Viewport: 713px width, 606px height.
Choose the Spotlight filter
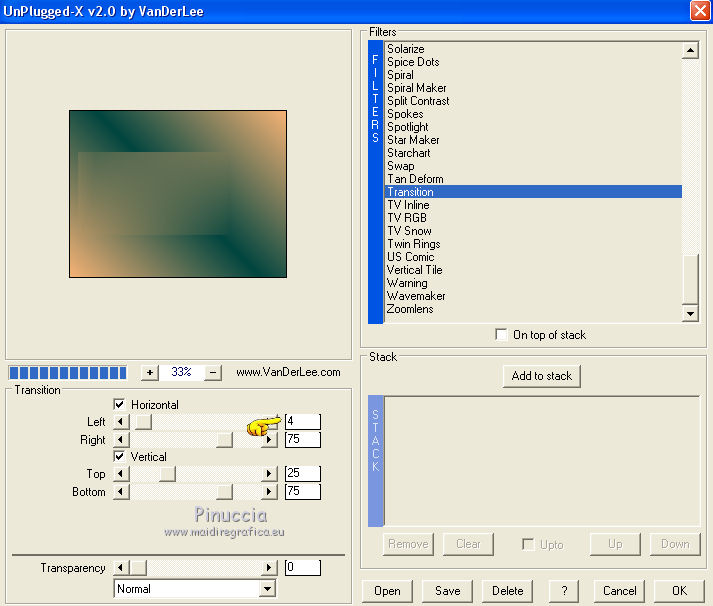pyautogui.click(x=407, y=127)
